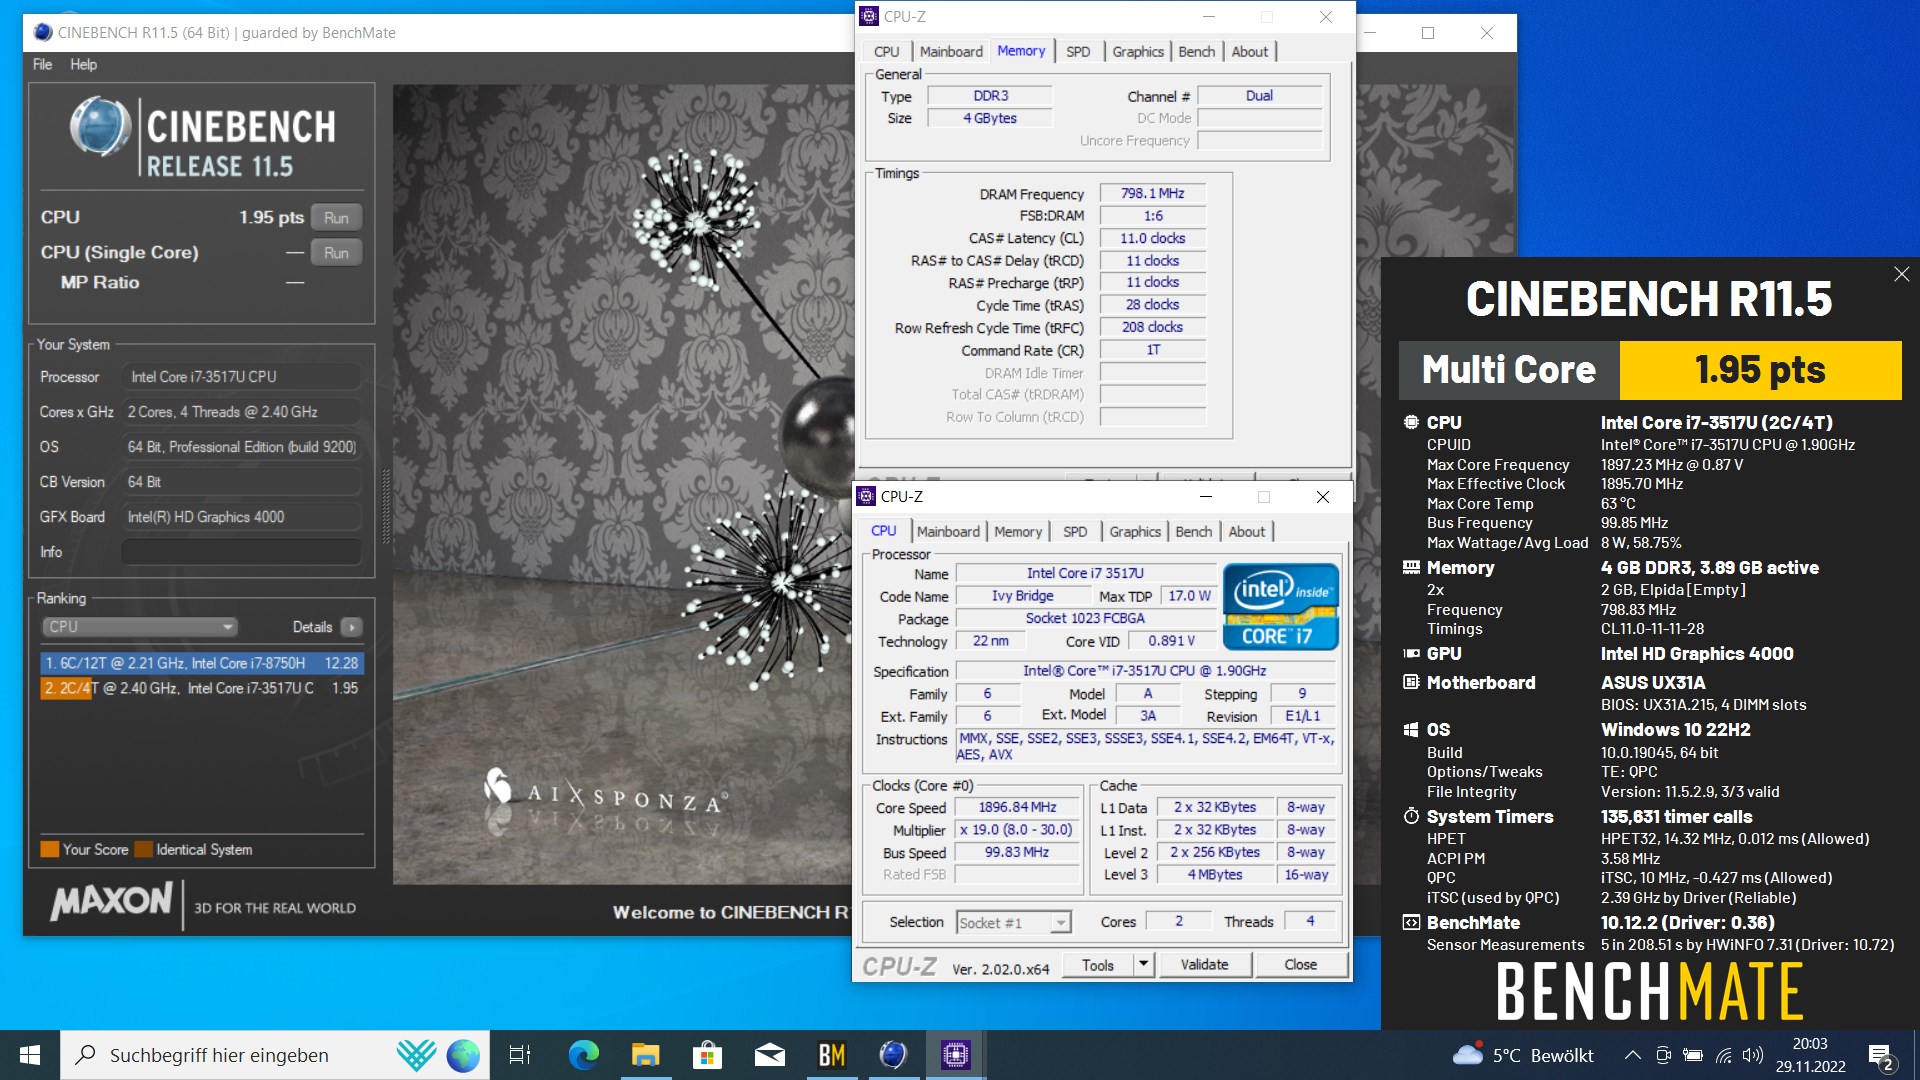Open About tab in upper CPU-Z window
Image resolution: width=1920 pixels, height=1080 pixels.
1249,52
